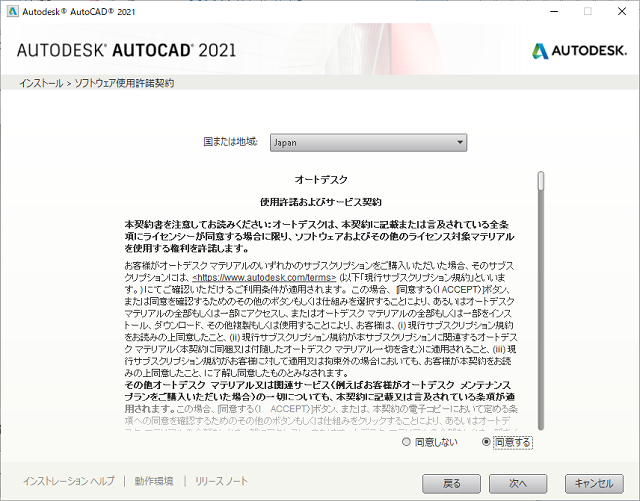Click the キャンセル (Cancel) button
Viewport: 640px width, 501px height.
click(594, 484)
